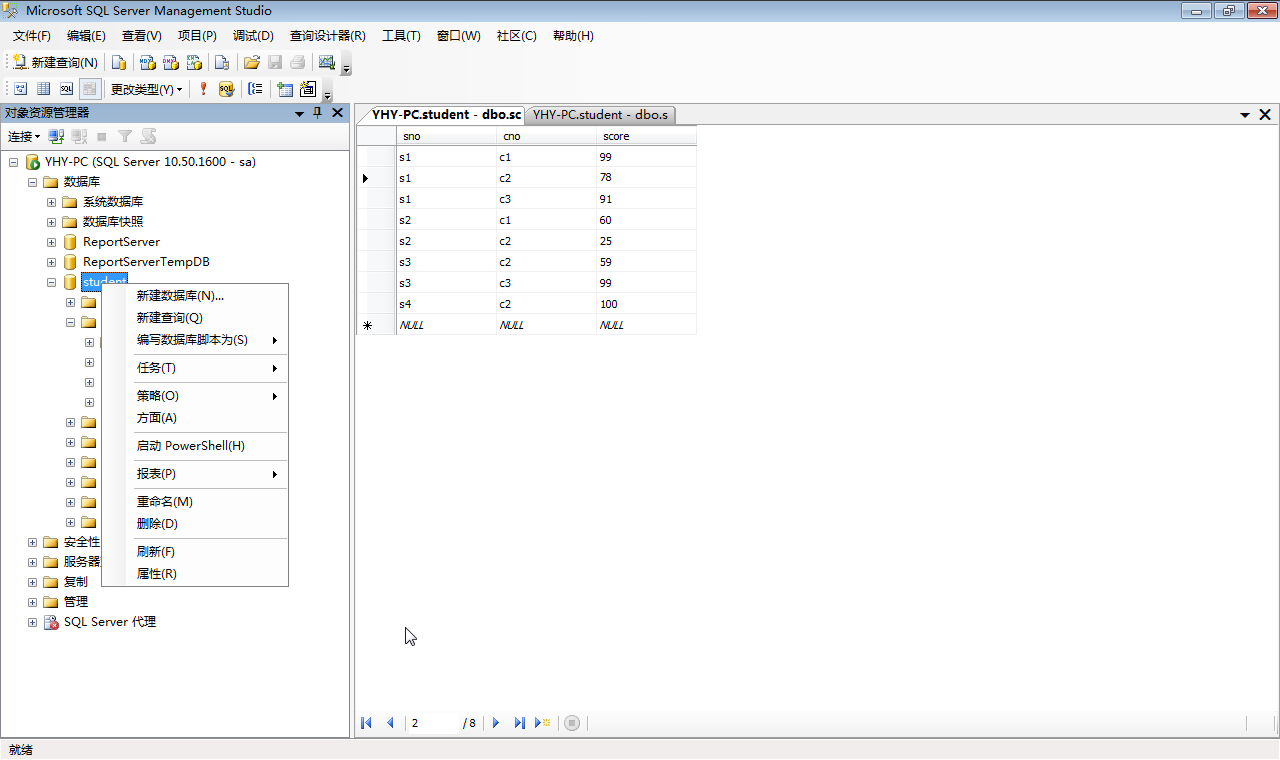The width and height of the screenshot is (1280, 760).
Task: Select the YHY-PC.student - dbo.sc tab
Action: (x=445, y=115)
